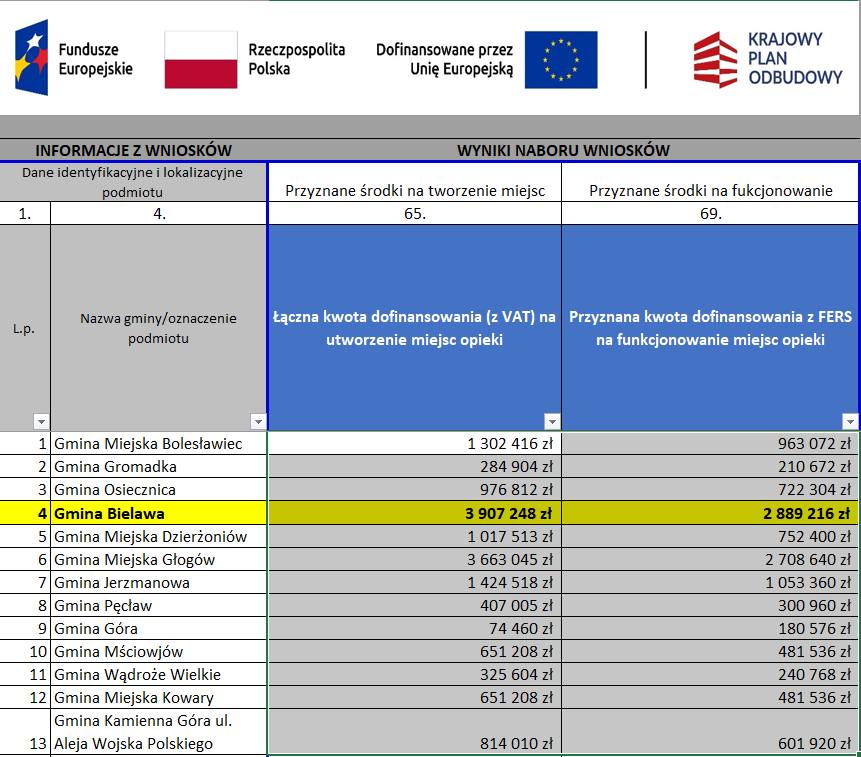861x757 pixels.
Task: Select the INFORMACJE Z WNIOSKÓW header cell
Action: coord(134,150)
